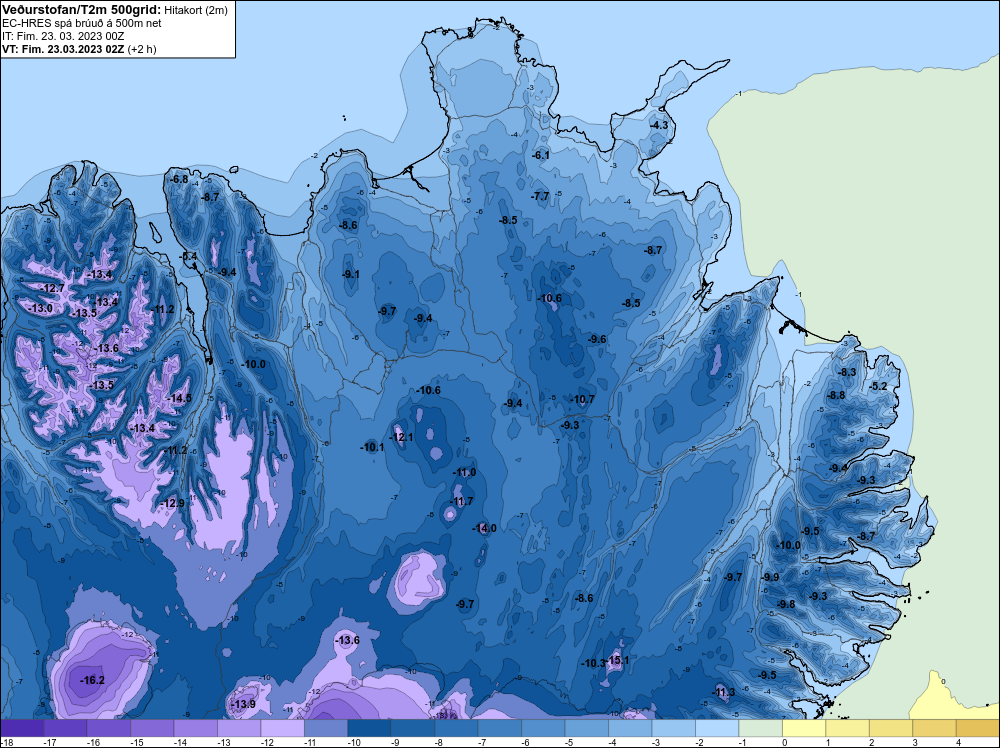Pick the dark blue legend swatch labeled -10
This screenshot has height=748, width=1000.
point(369,728)
